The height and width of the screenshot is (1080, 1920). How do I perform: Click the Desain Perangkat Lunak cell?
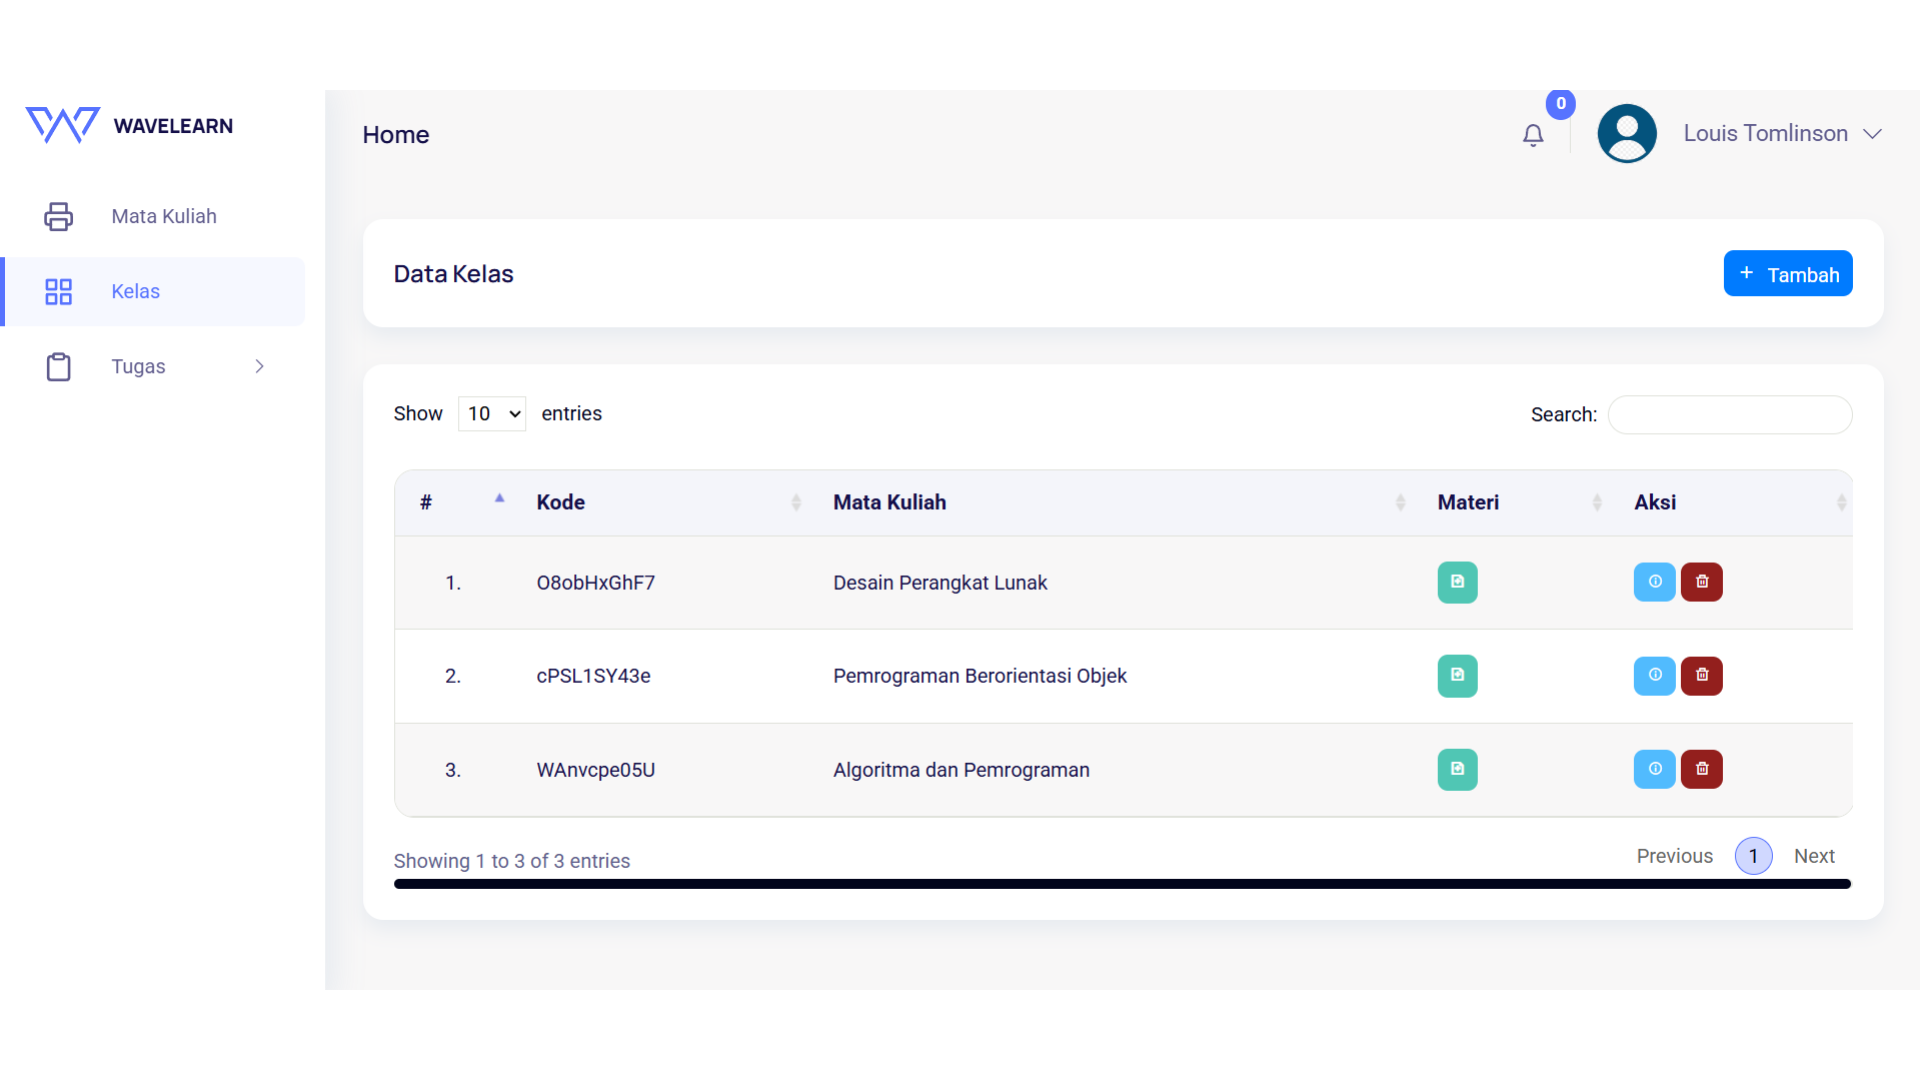(940, 583)
